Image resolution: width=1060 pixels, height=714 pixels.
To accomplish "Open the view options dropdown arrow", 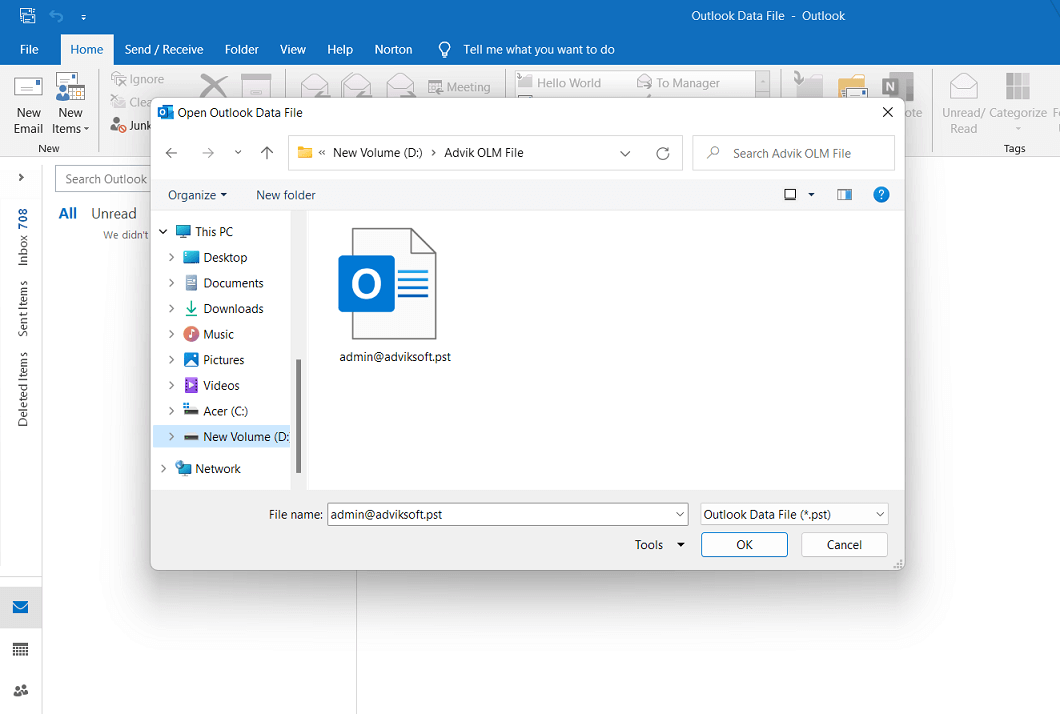I will click(811, 195).
